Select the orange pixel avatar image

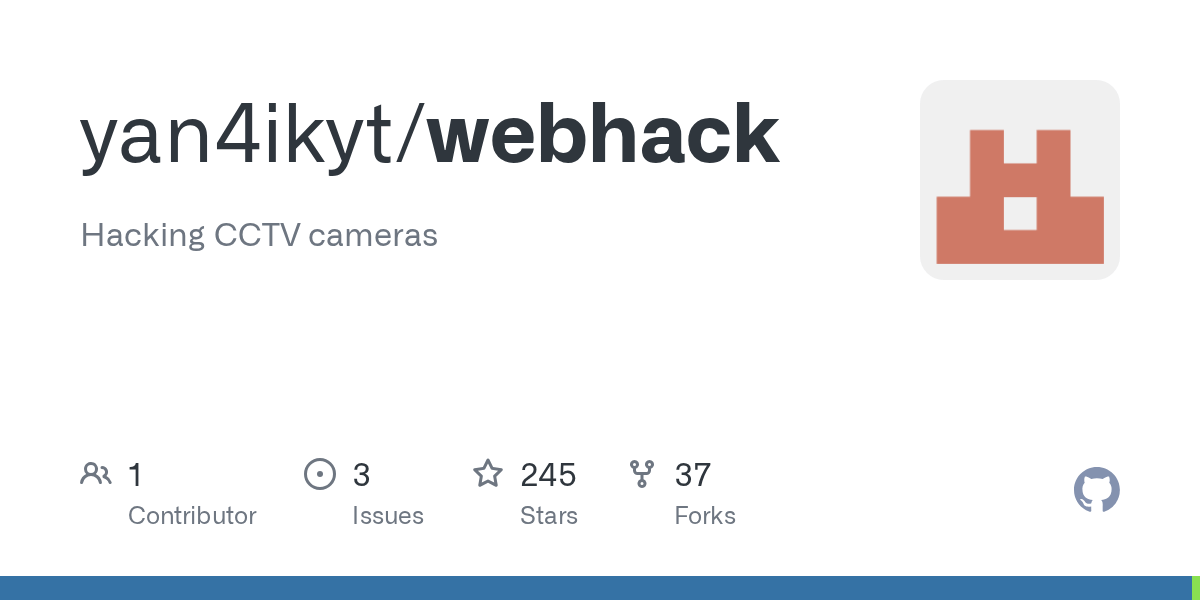click(x=1020, y=180)
